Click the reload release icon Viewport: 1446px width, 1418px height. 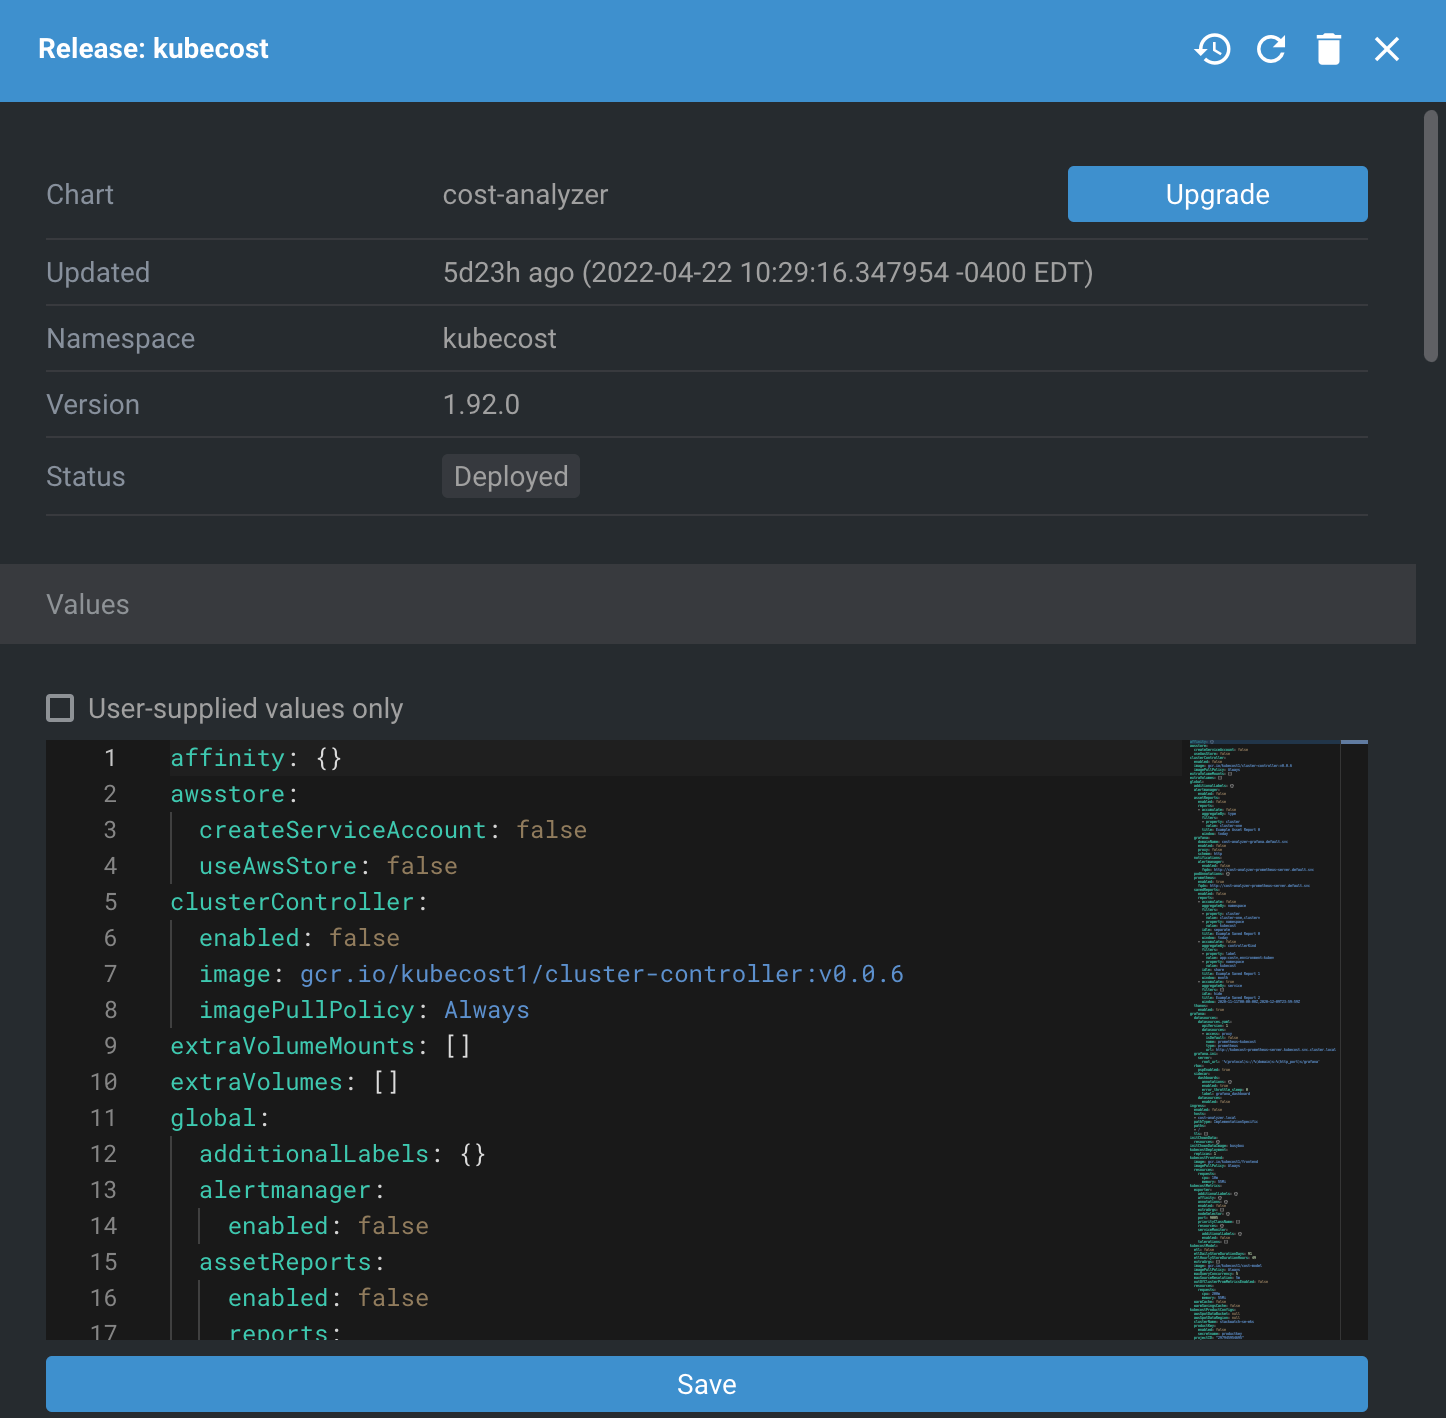(x=1271, y=49)
